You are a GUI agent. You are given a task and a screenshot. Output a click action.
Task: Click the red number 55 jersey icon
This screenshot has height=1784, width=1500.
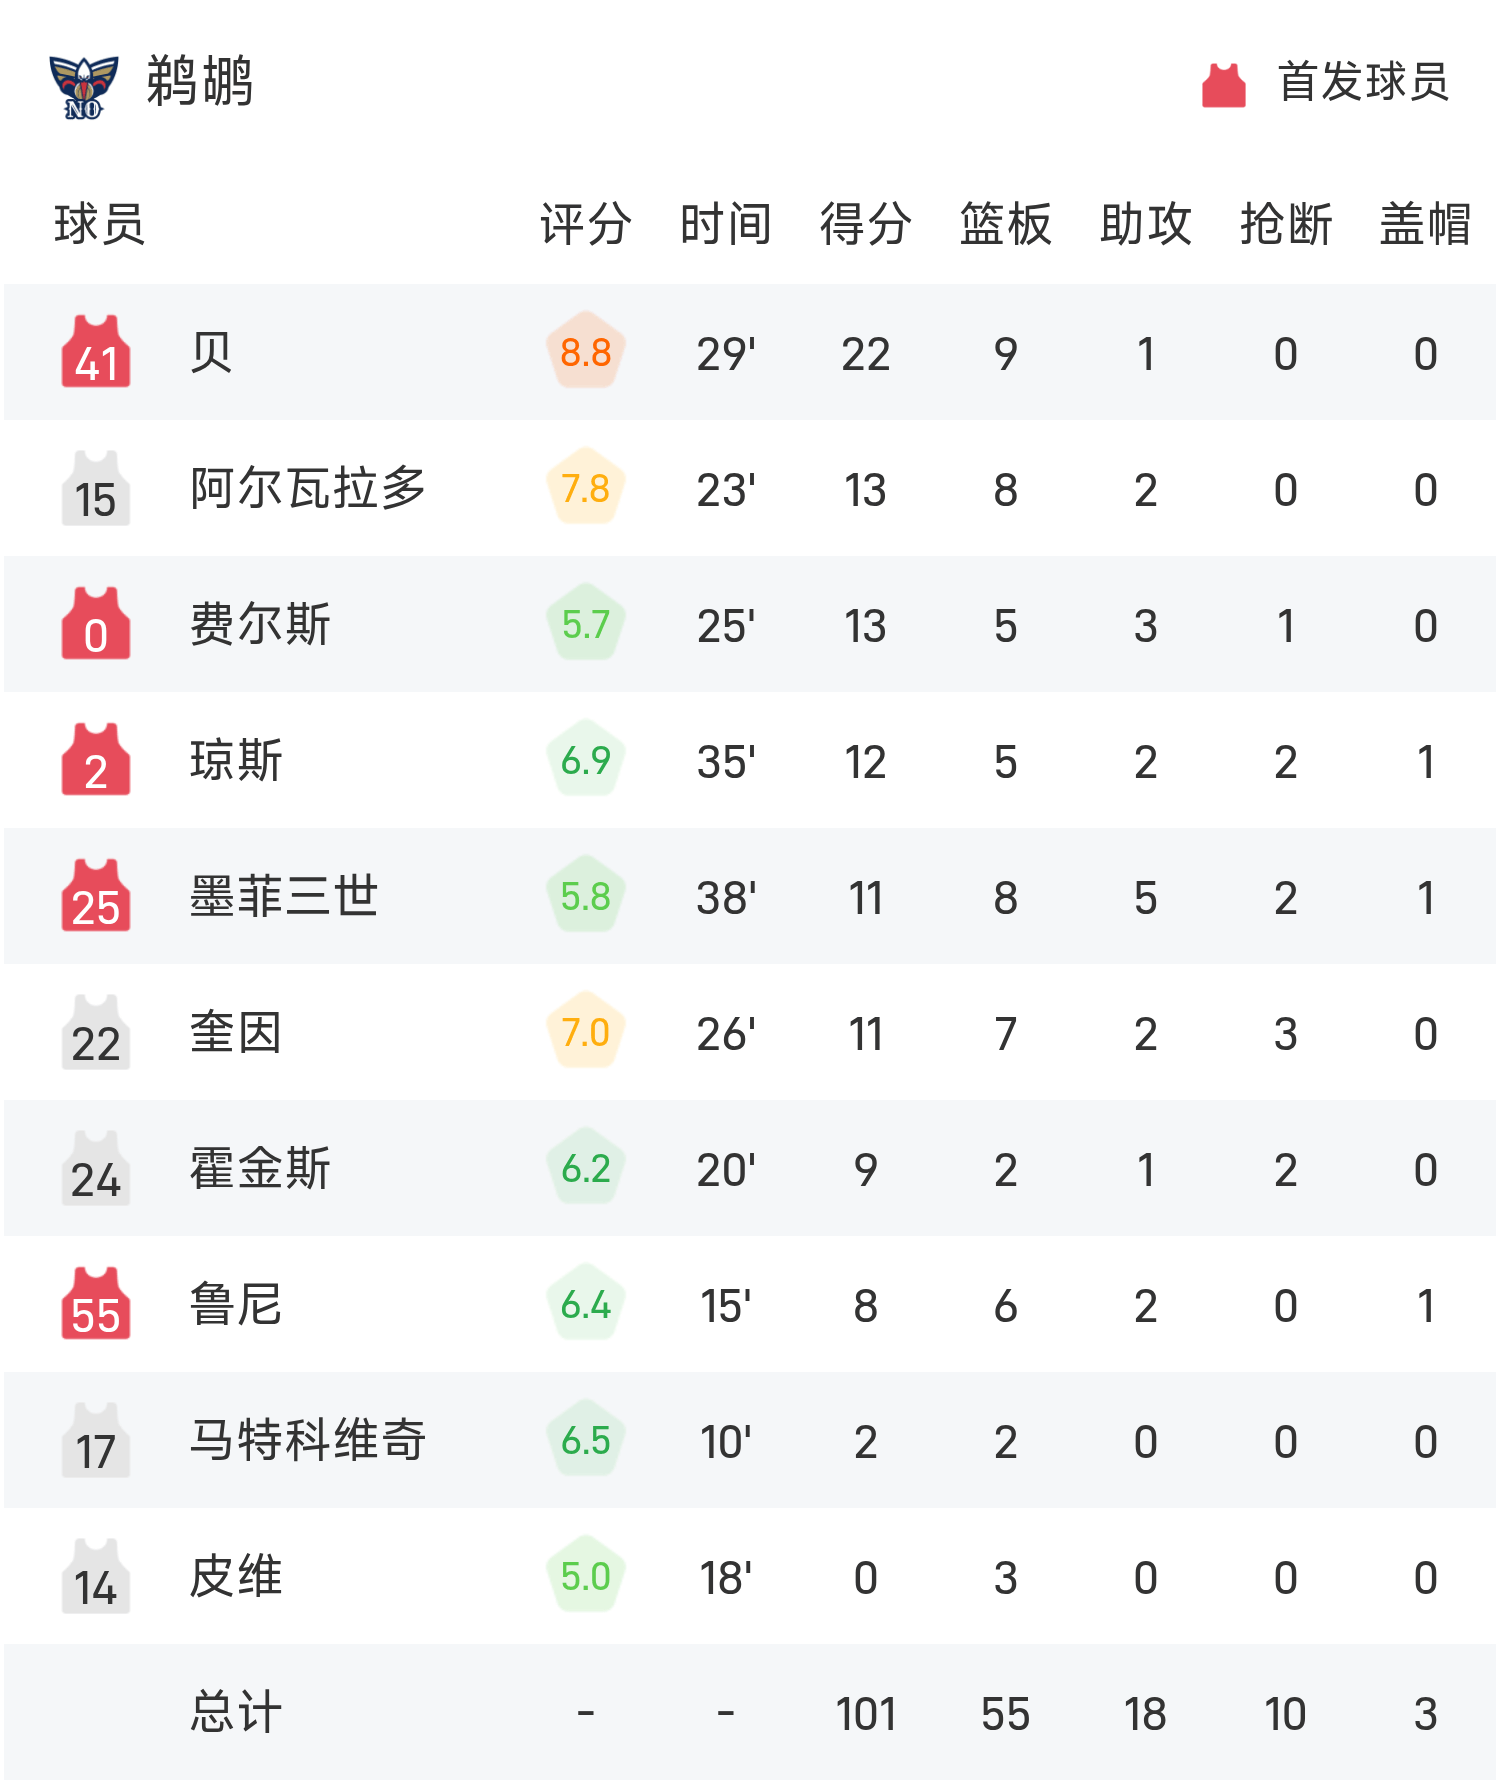(x=96, y=1304)
